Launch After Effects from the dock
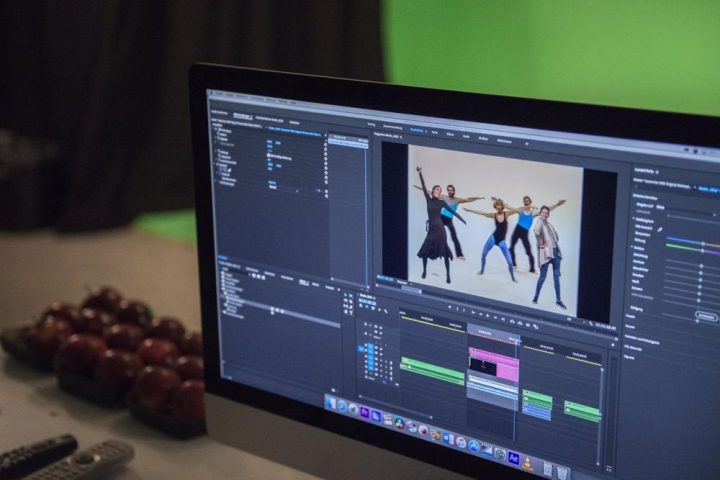 (x=514, y=457)
